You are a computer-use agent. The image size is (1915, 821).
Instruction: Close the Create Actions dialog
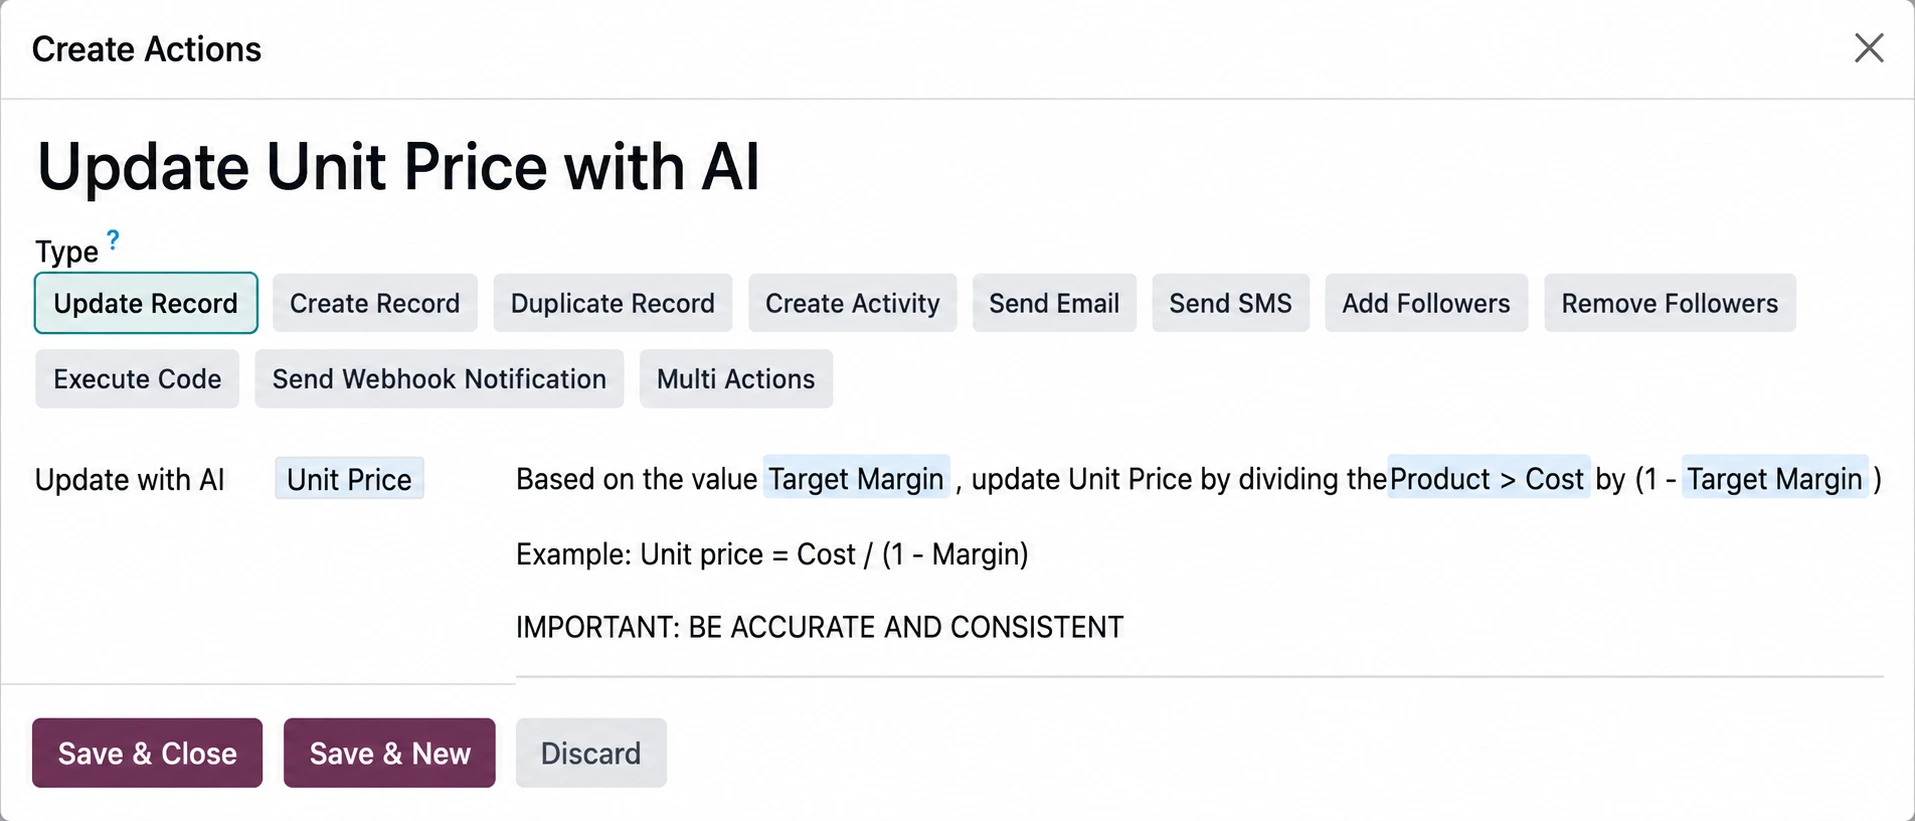(1868, 48)
